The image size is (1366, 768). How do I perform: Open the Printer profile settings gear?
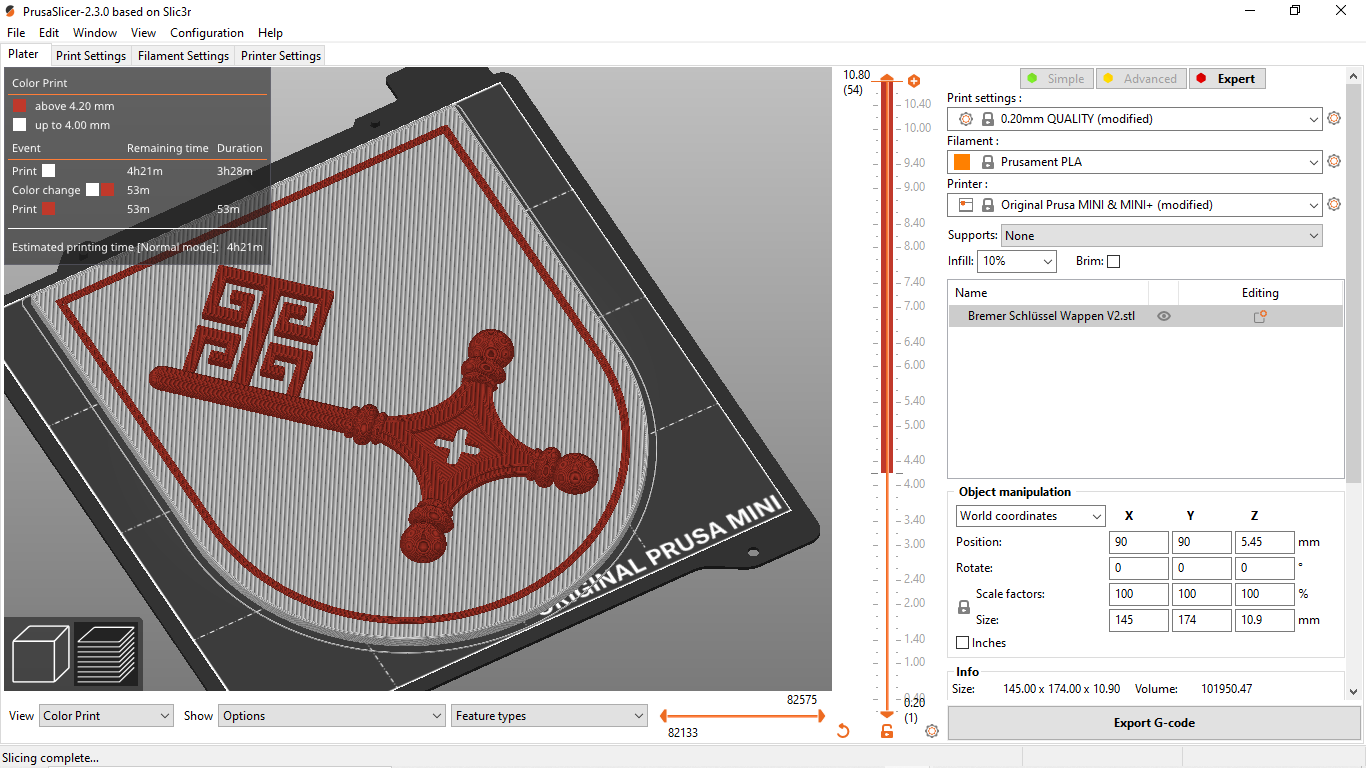tap(1333, 204)
